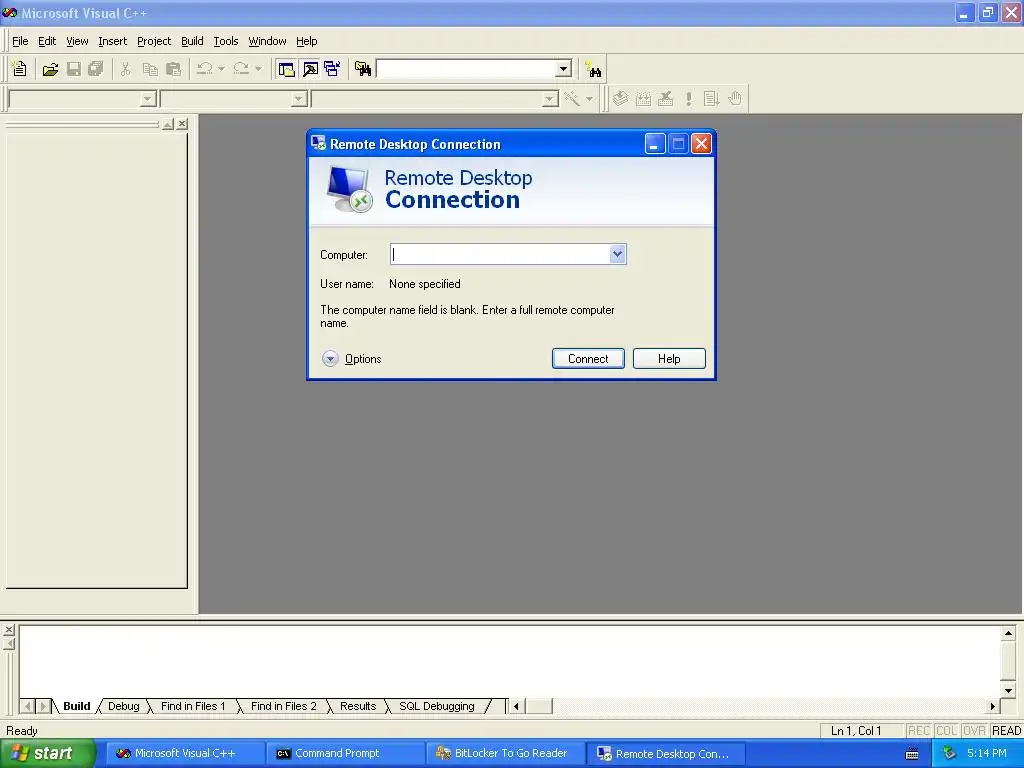Click the Search binoculars icon
This screenshot has height=768, width=1024.
pyautogui.click(x=593, y=69)
